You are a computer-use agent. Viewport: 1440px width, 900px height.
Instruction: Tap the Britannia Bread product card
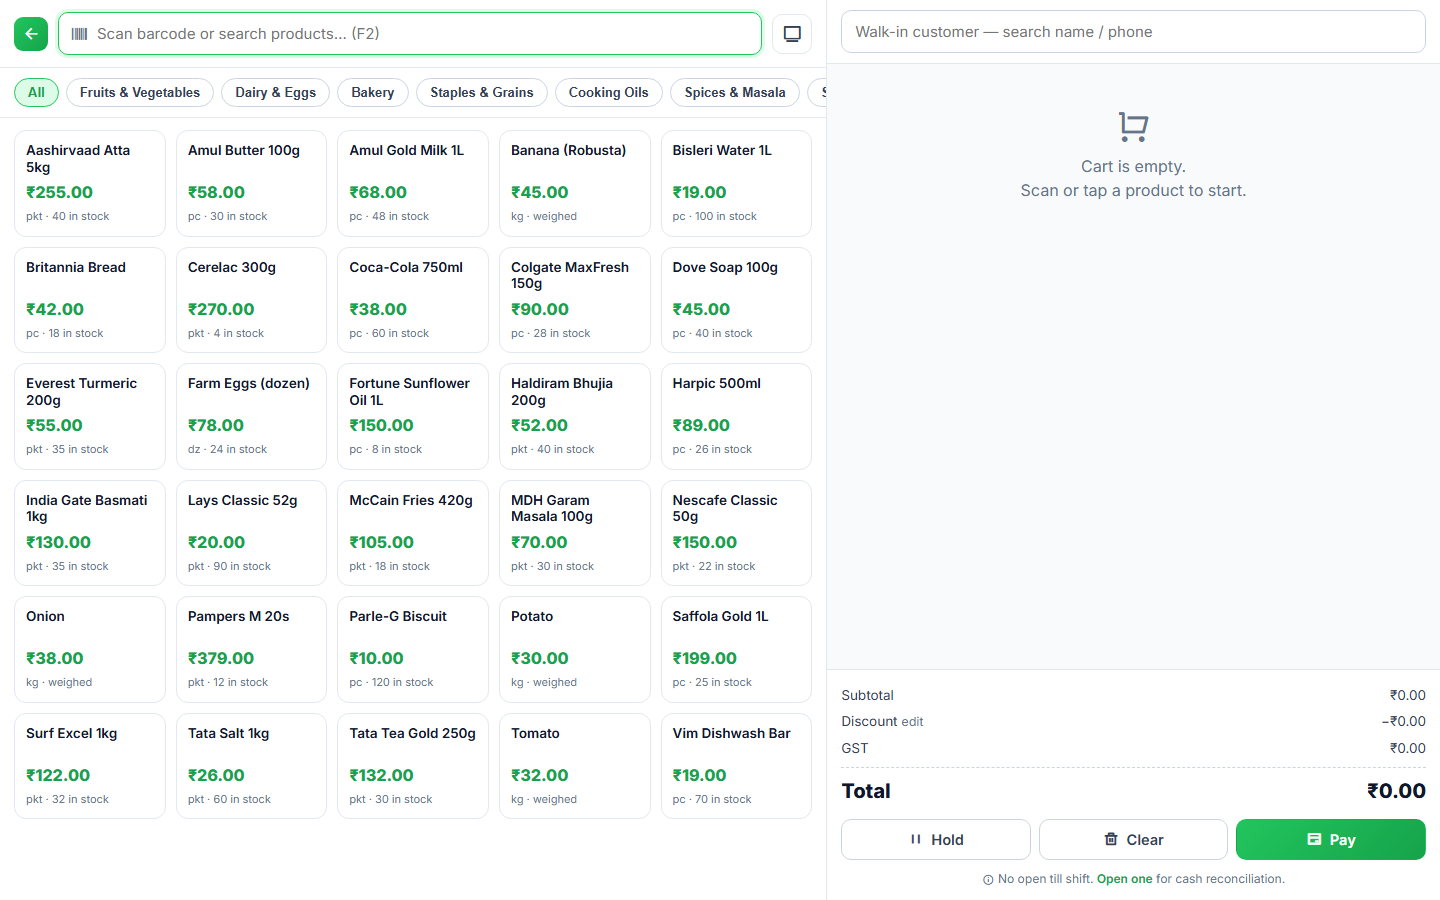[90, 300]
